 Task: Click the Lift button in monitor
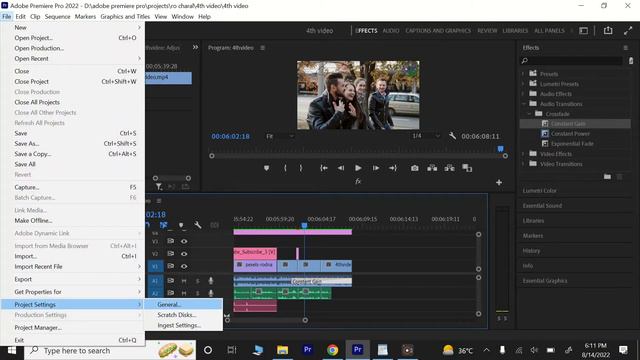click(x=432, y=168)
